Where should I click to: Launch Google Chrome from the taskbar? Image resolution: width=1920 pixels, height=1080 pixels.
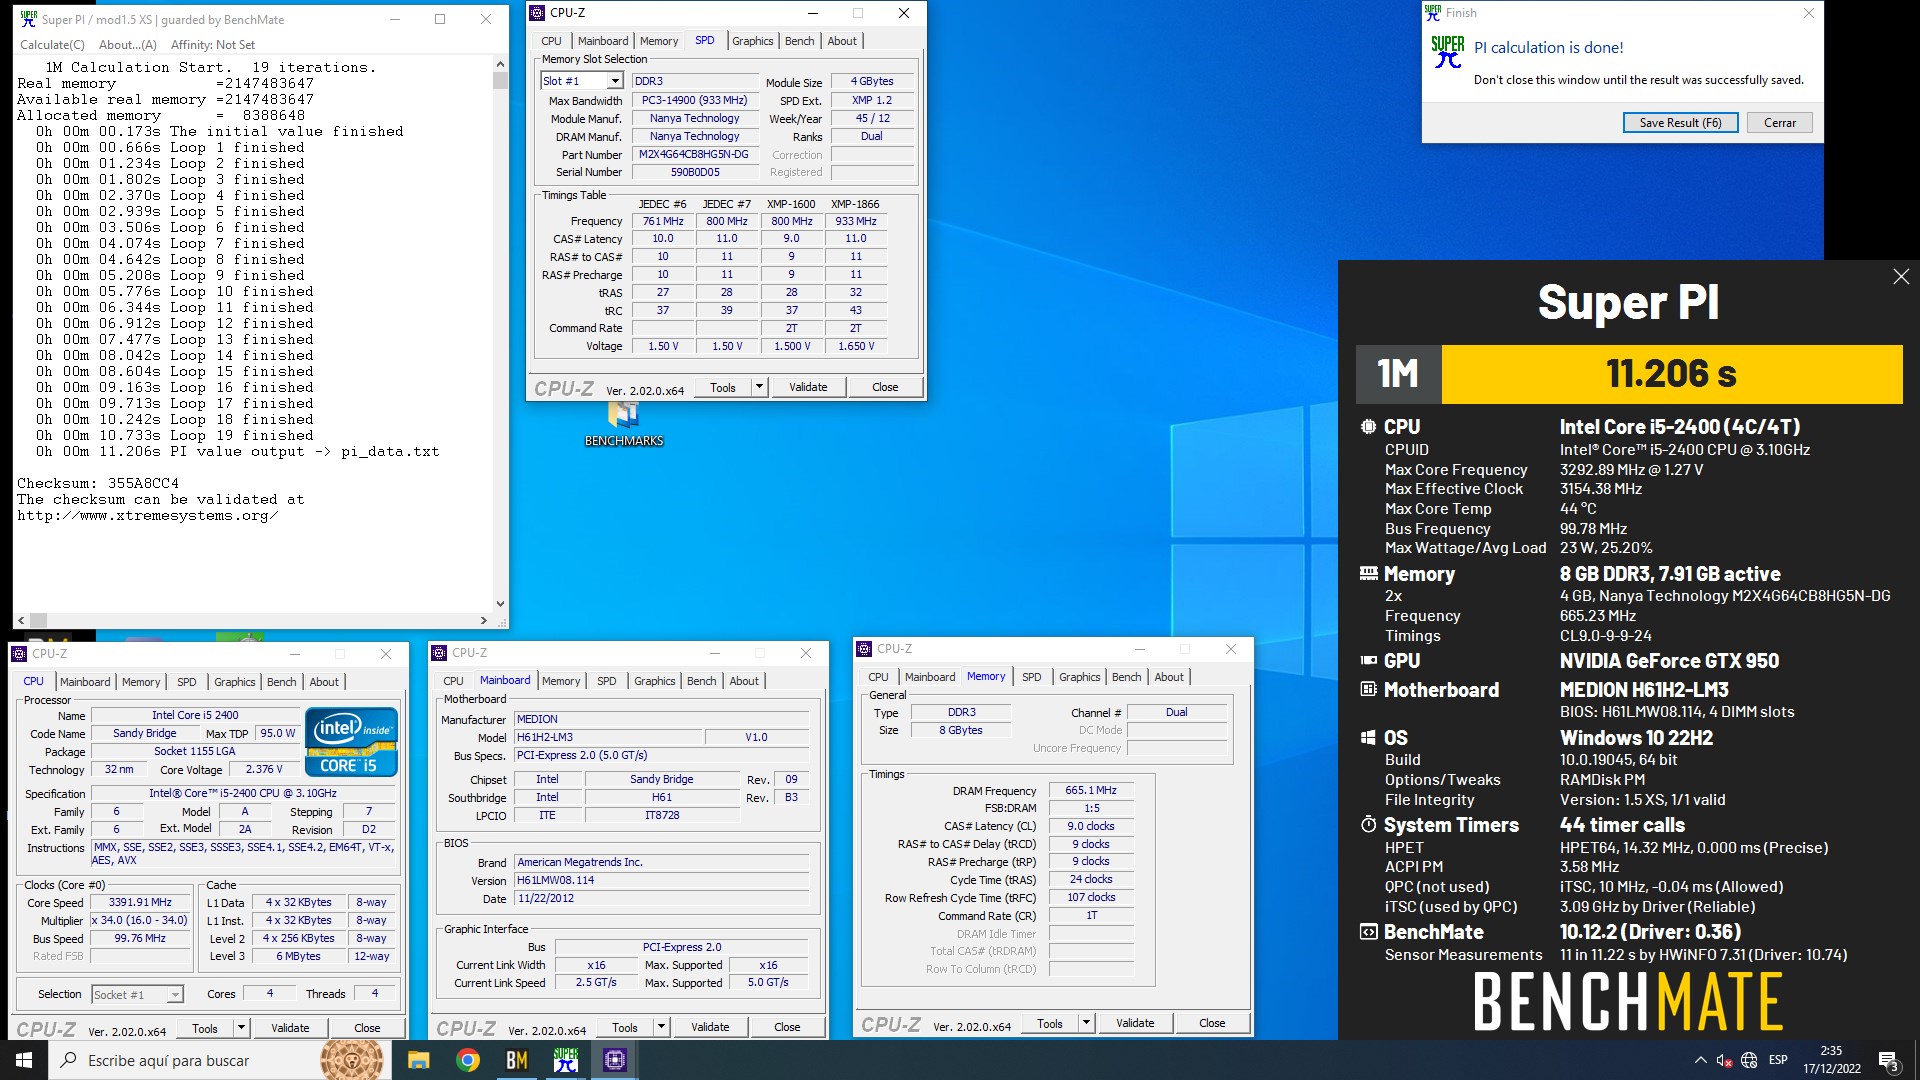tap(467, 1060)
